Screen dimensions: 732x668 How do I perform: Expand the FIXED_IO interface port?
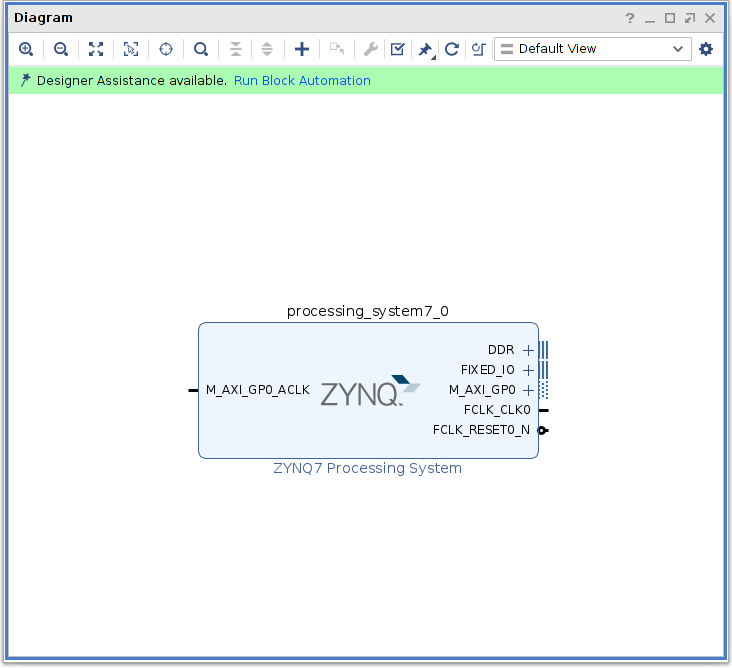click(x=528, y=370)
